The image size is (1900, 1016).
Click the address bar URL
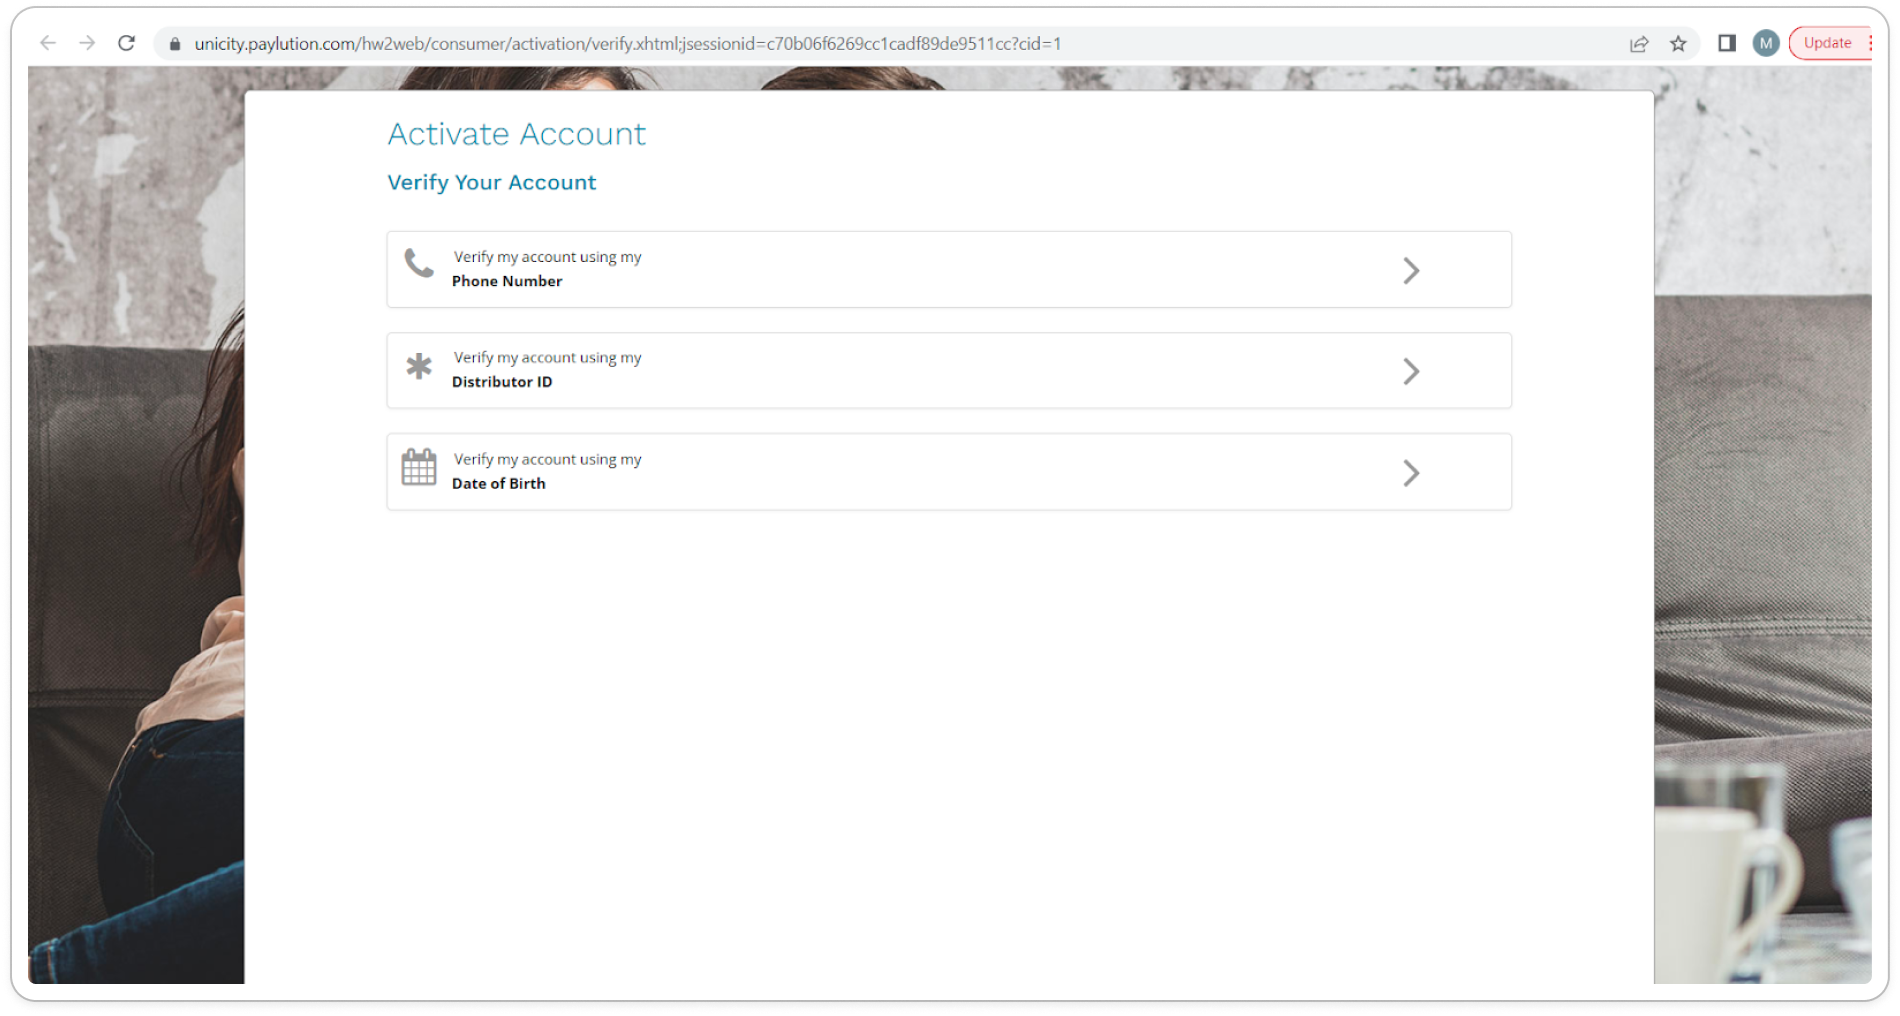coord(627,44)
